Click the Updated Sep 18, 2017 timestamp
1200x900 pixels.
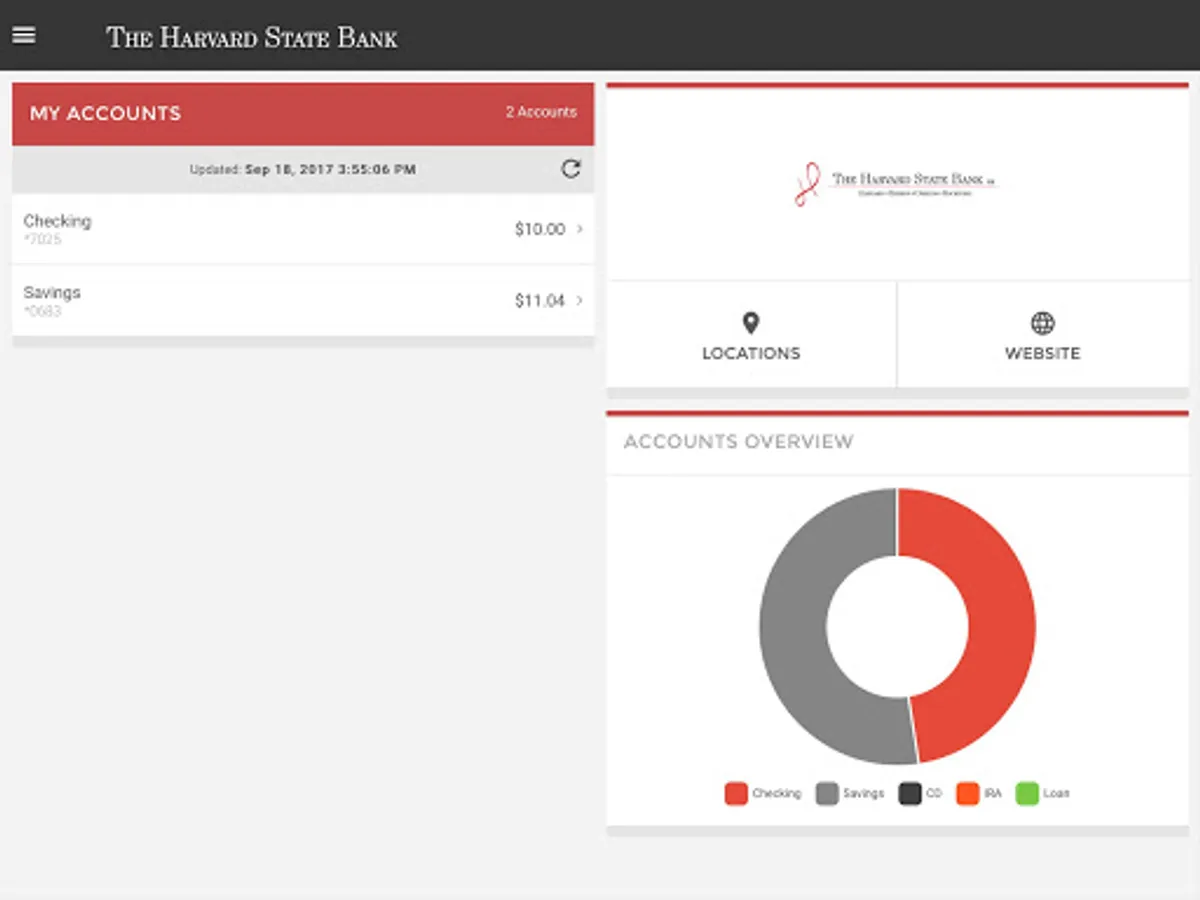coord(303,170)
